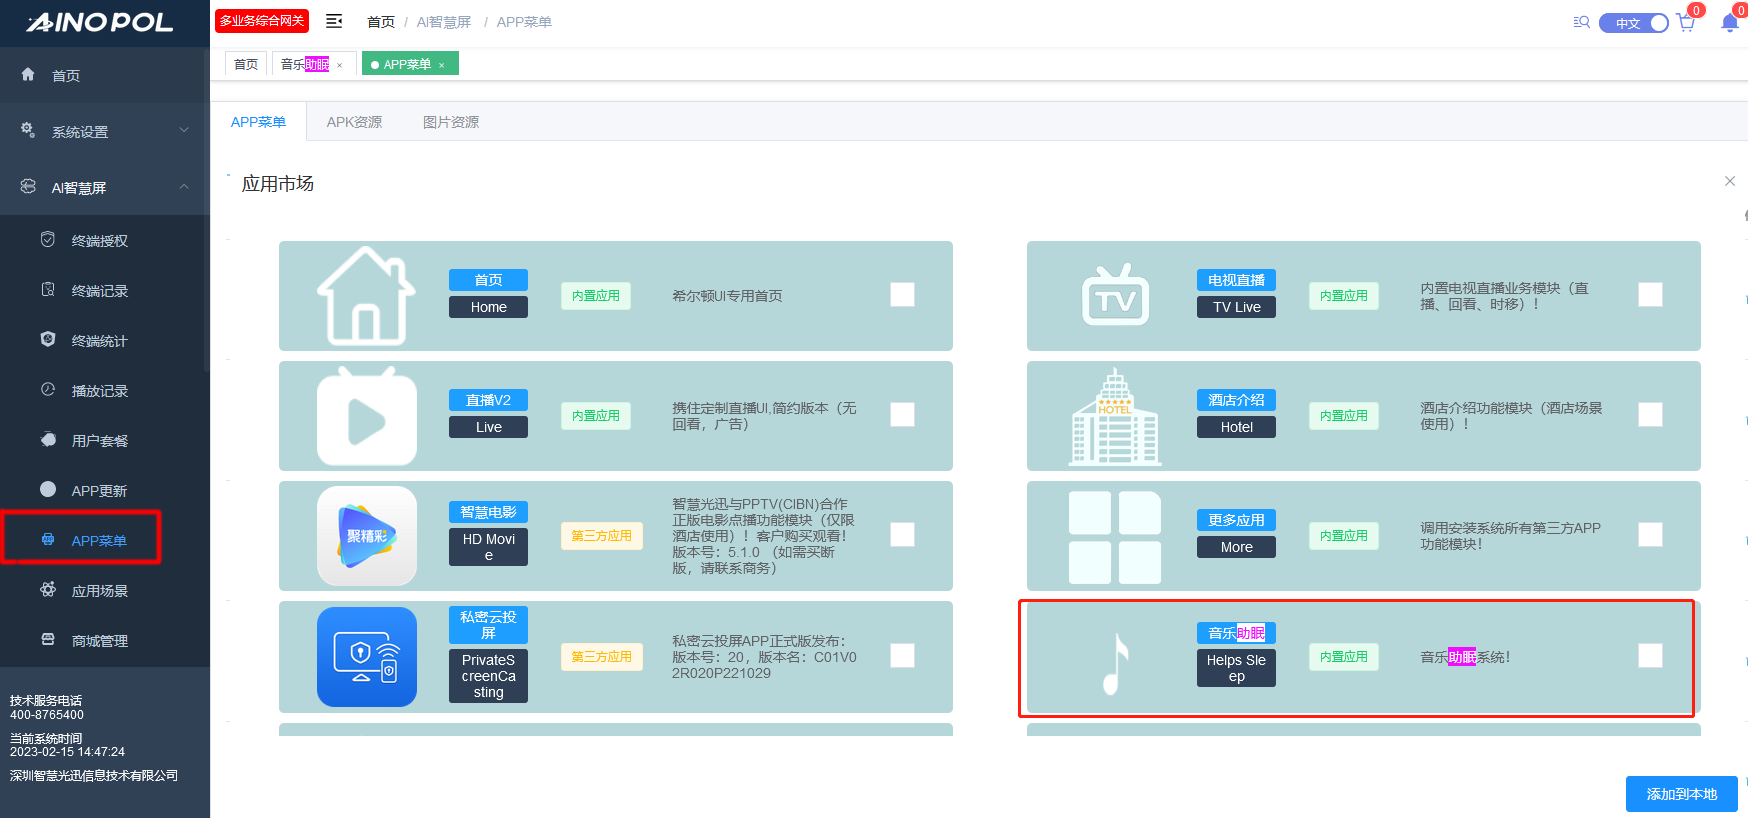Select the 智慧电影 HD Movie checkbox
This screenshot has height=818, width=1748.
coord(902,535)
